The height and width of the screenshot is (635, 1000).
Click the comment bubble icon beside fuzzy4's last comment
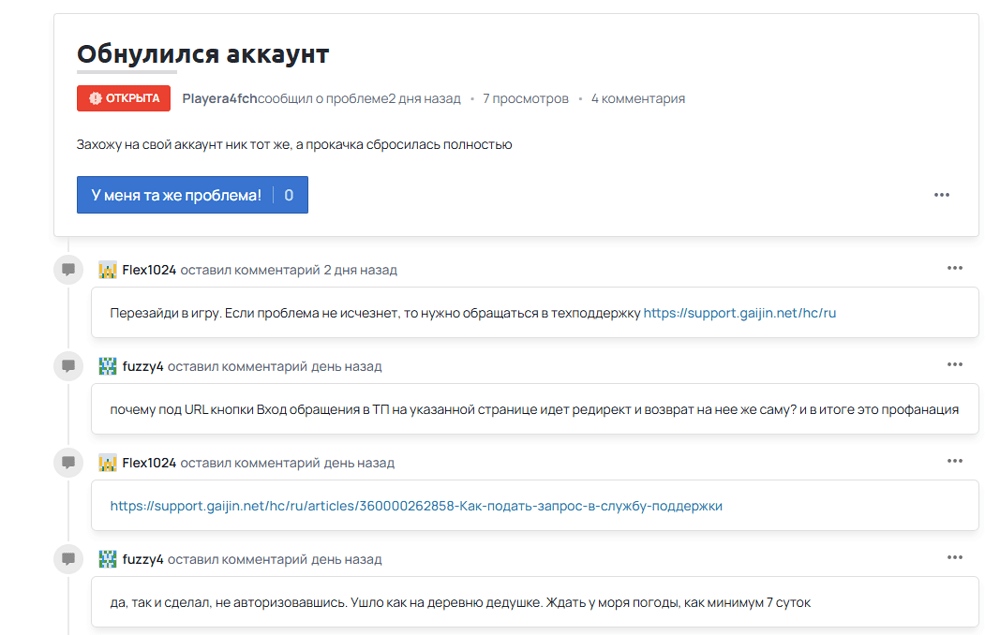(67, 559)
